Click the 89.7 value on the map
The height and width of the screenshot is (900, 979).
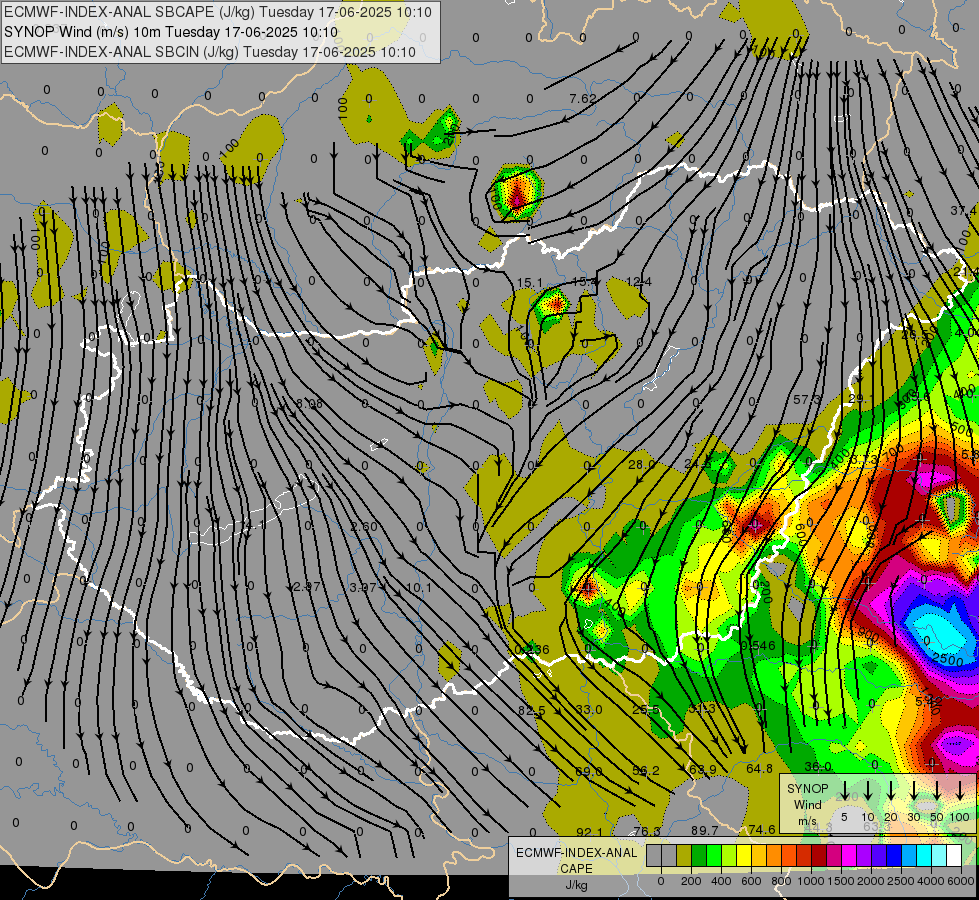click(x=704, y=831)
